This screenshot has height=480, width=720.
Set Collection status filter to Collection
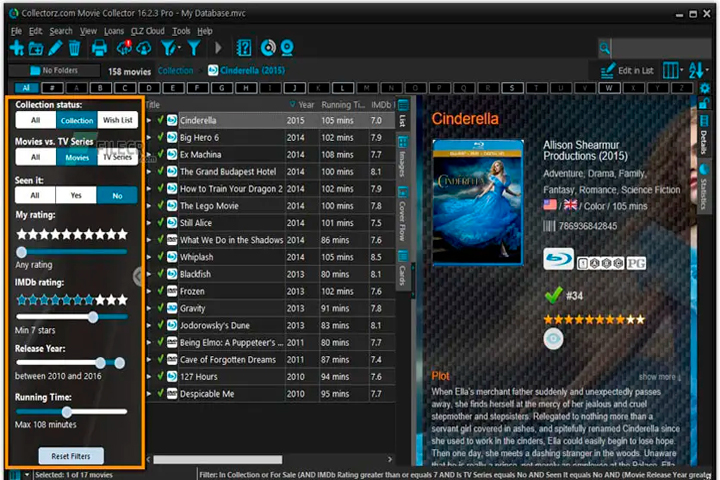pos(77,120)
